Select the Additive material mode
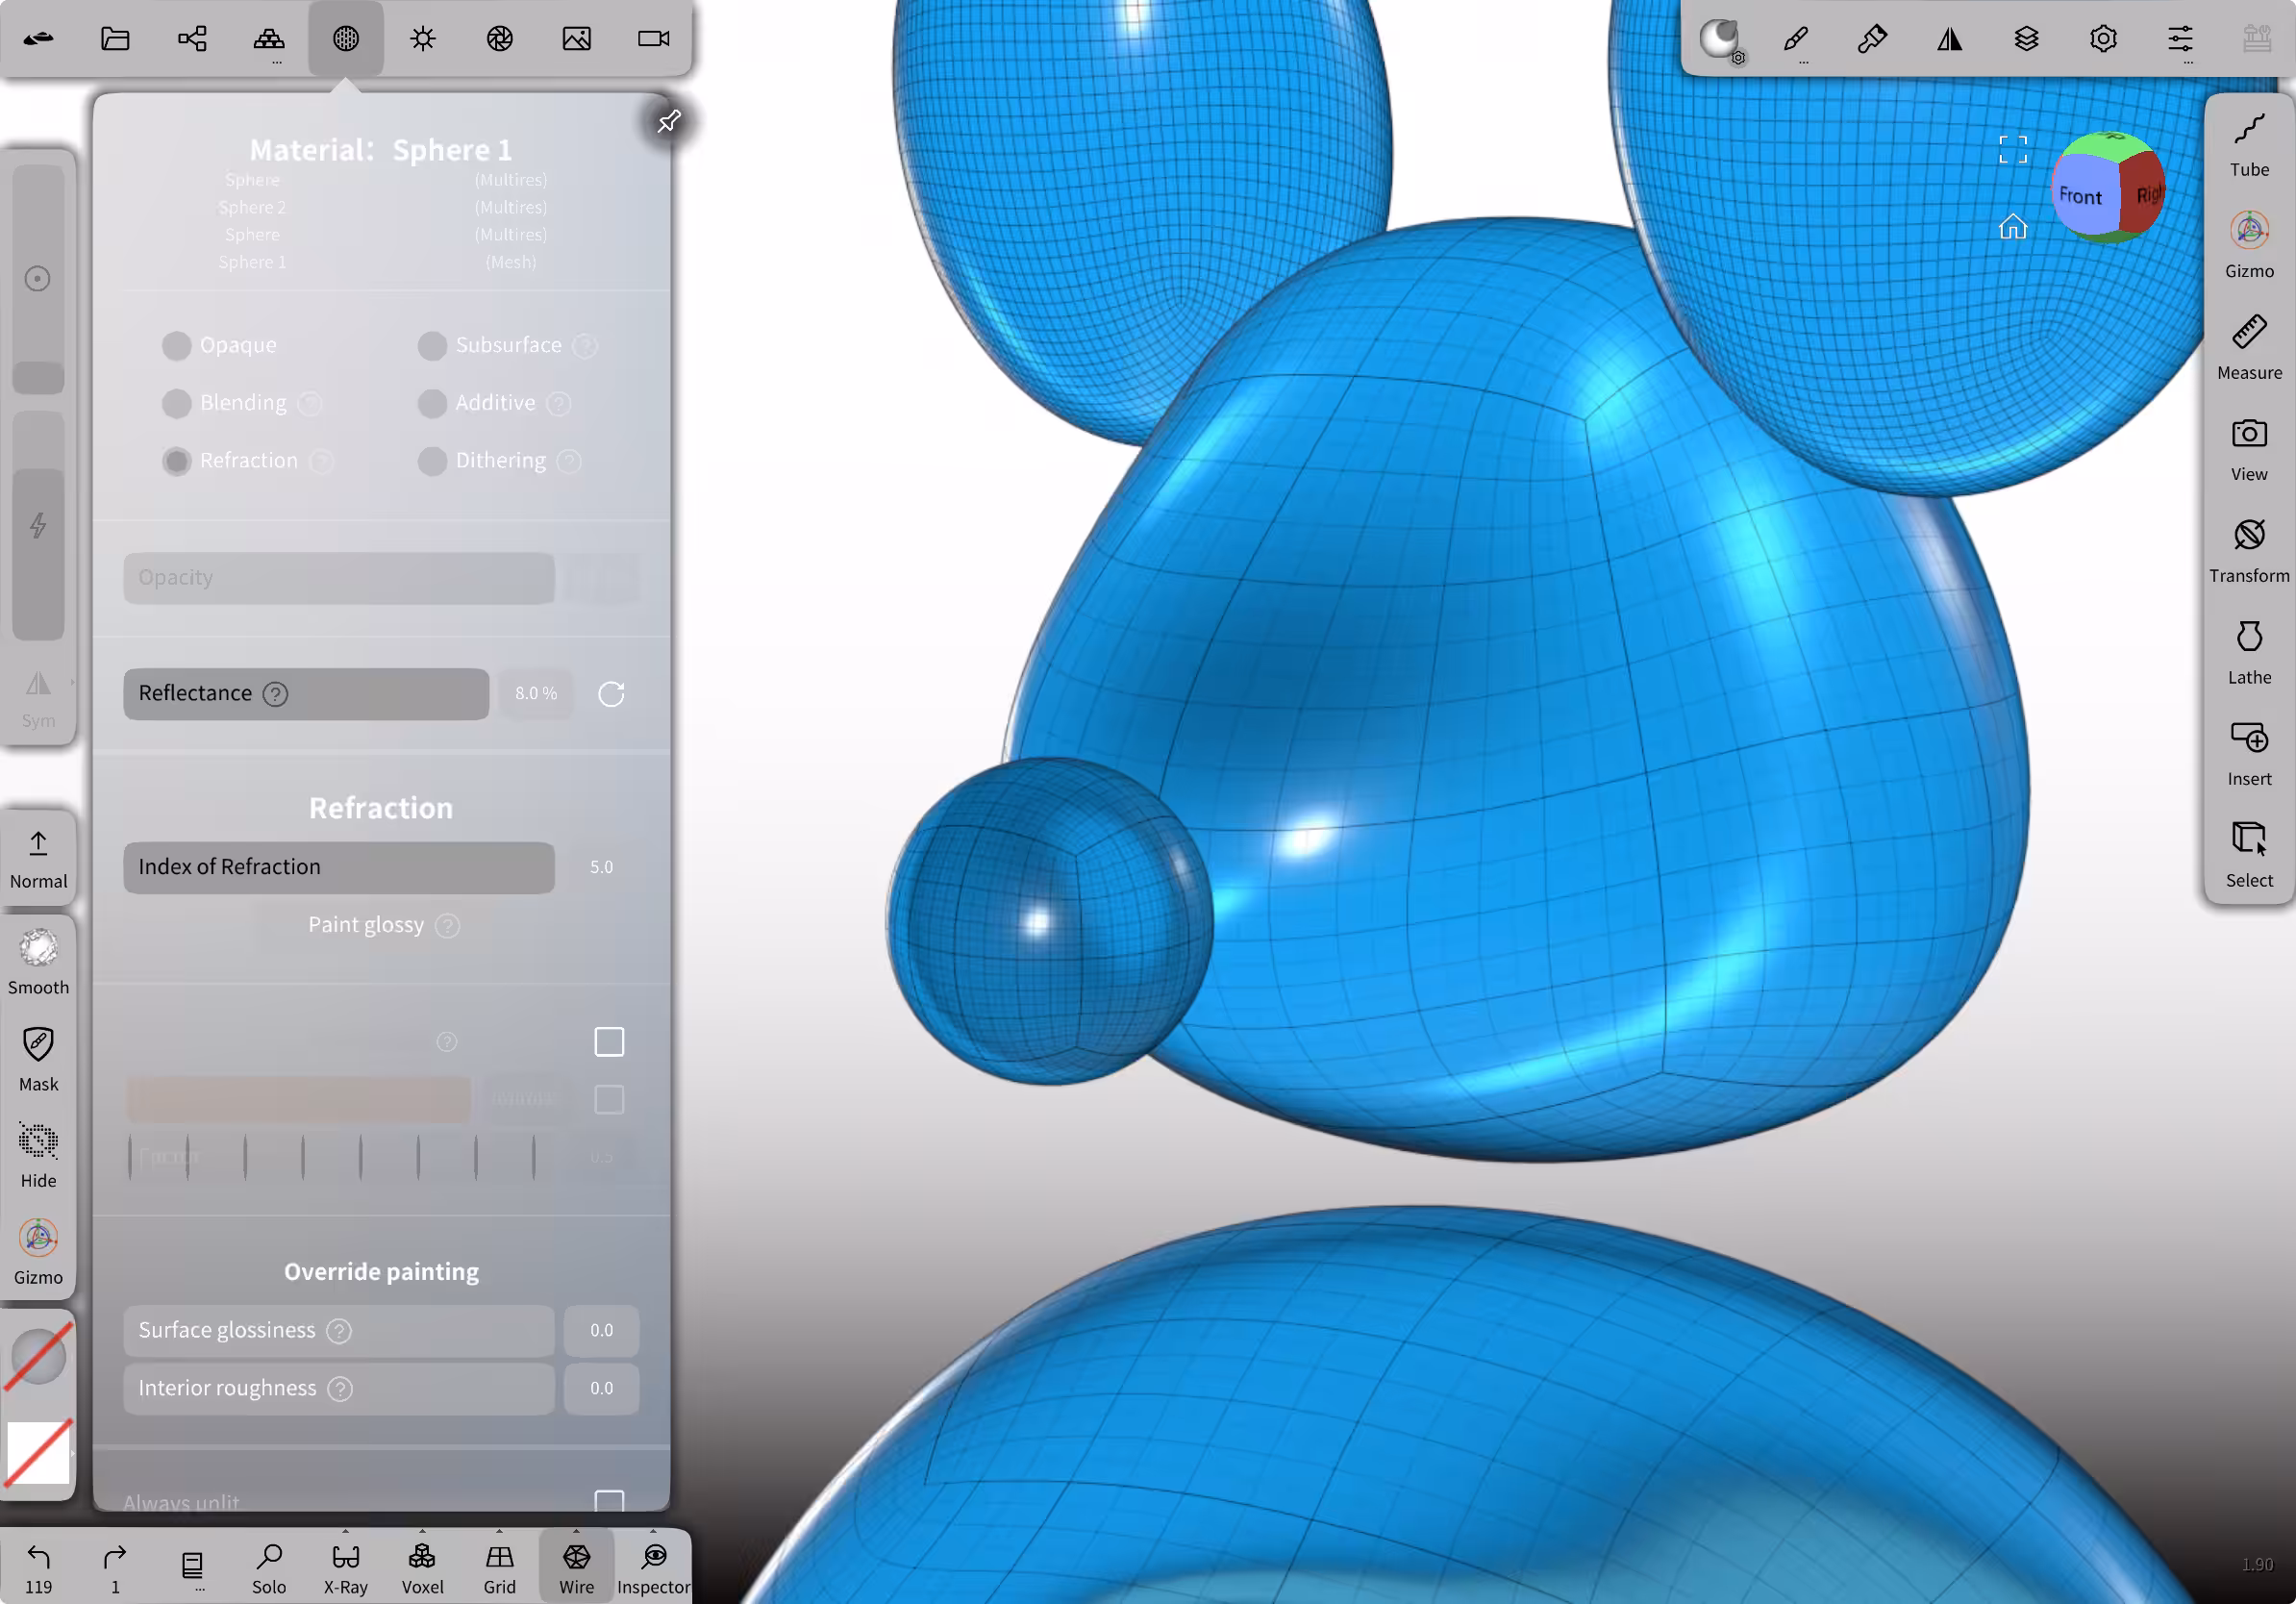 point(477,403)
